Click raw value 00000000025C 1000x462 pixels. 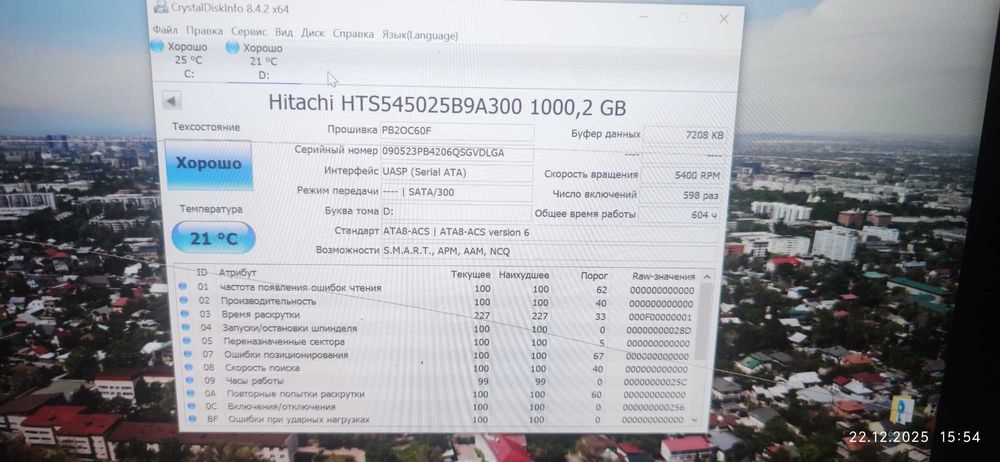click(x=655, y=382)
